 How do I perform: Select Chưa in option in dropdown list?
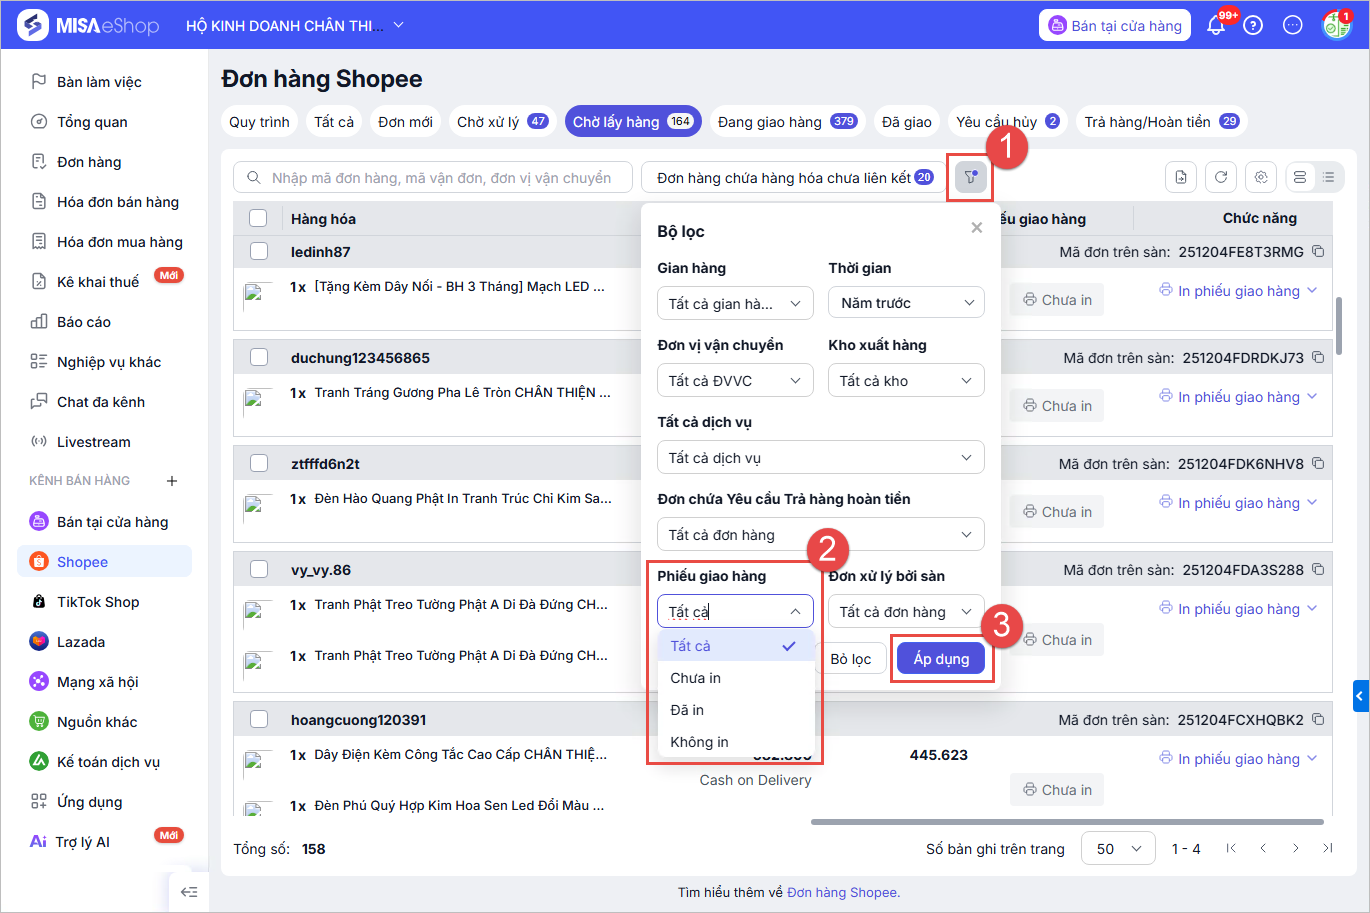(x=736, y=678)
